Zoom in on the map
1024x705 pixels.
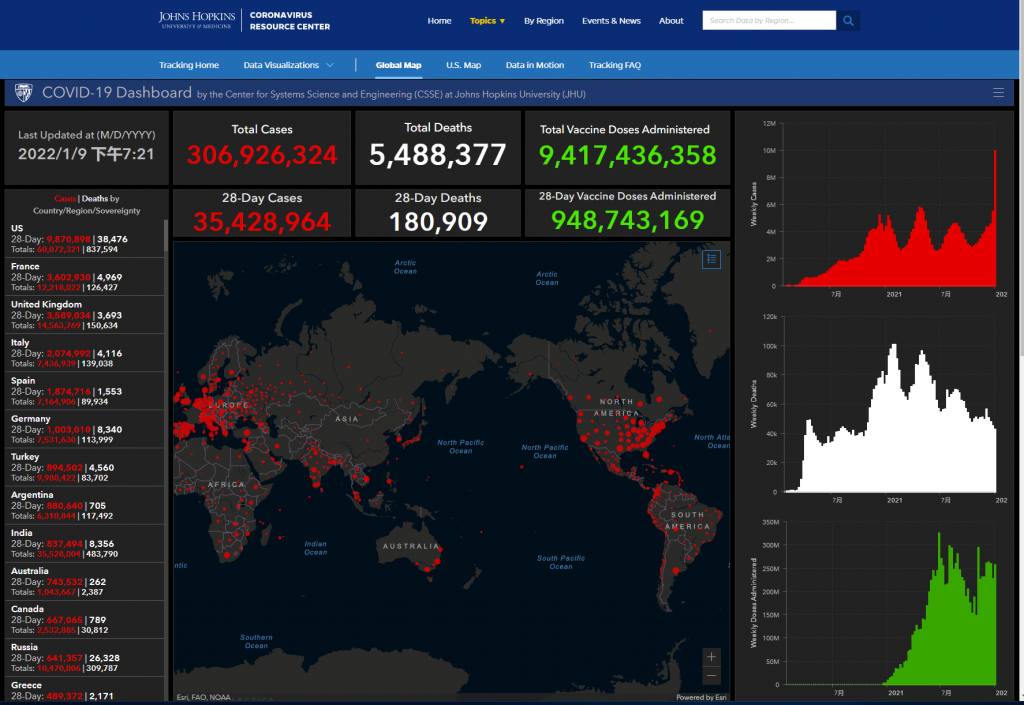point(711,657)
